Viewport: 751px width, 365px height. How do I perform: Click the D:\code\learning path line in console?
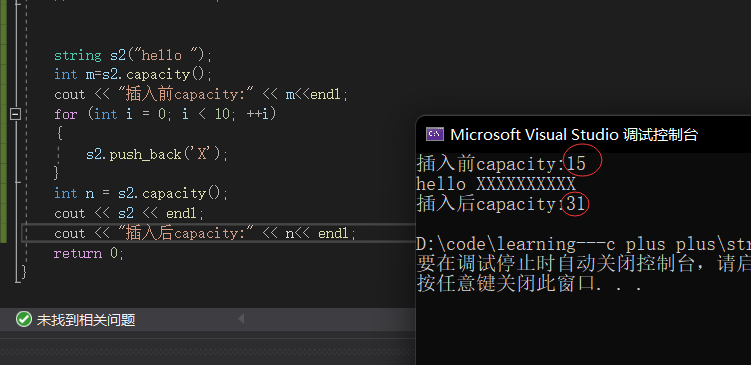click(x=583, y=244)
